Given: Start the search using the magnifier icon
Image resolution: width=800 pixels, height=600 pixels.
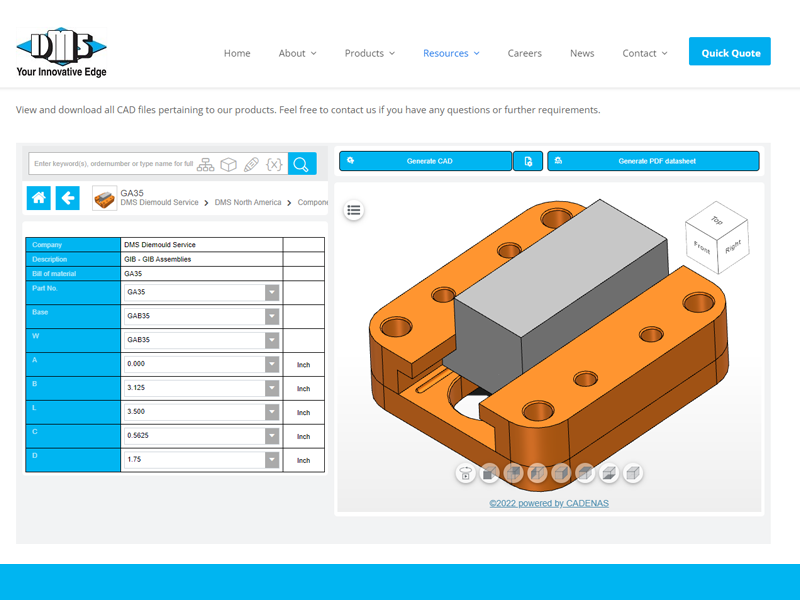Looking at the screenshot, I should [x=301, y=164].
